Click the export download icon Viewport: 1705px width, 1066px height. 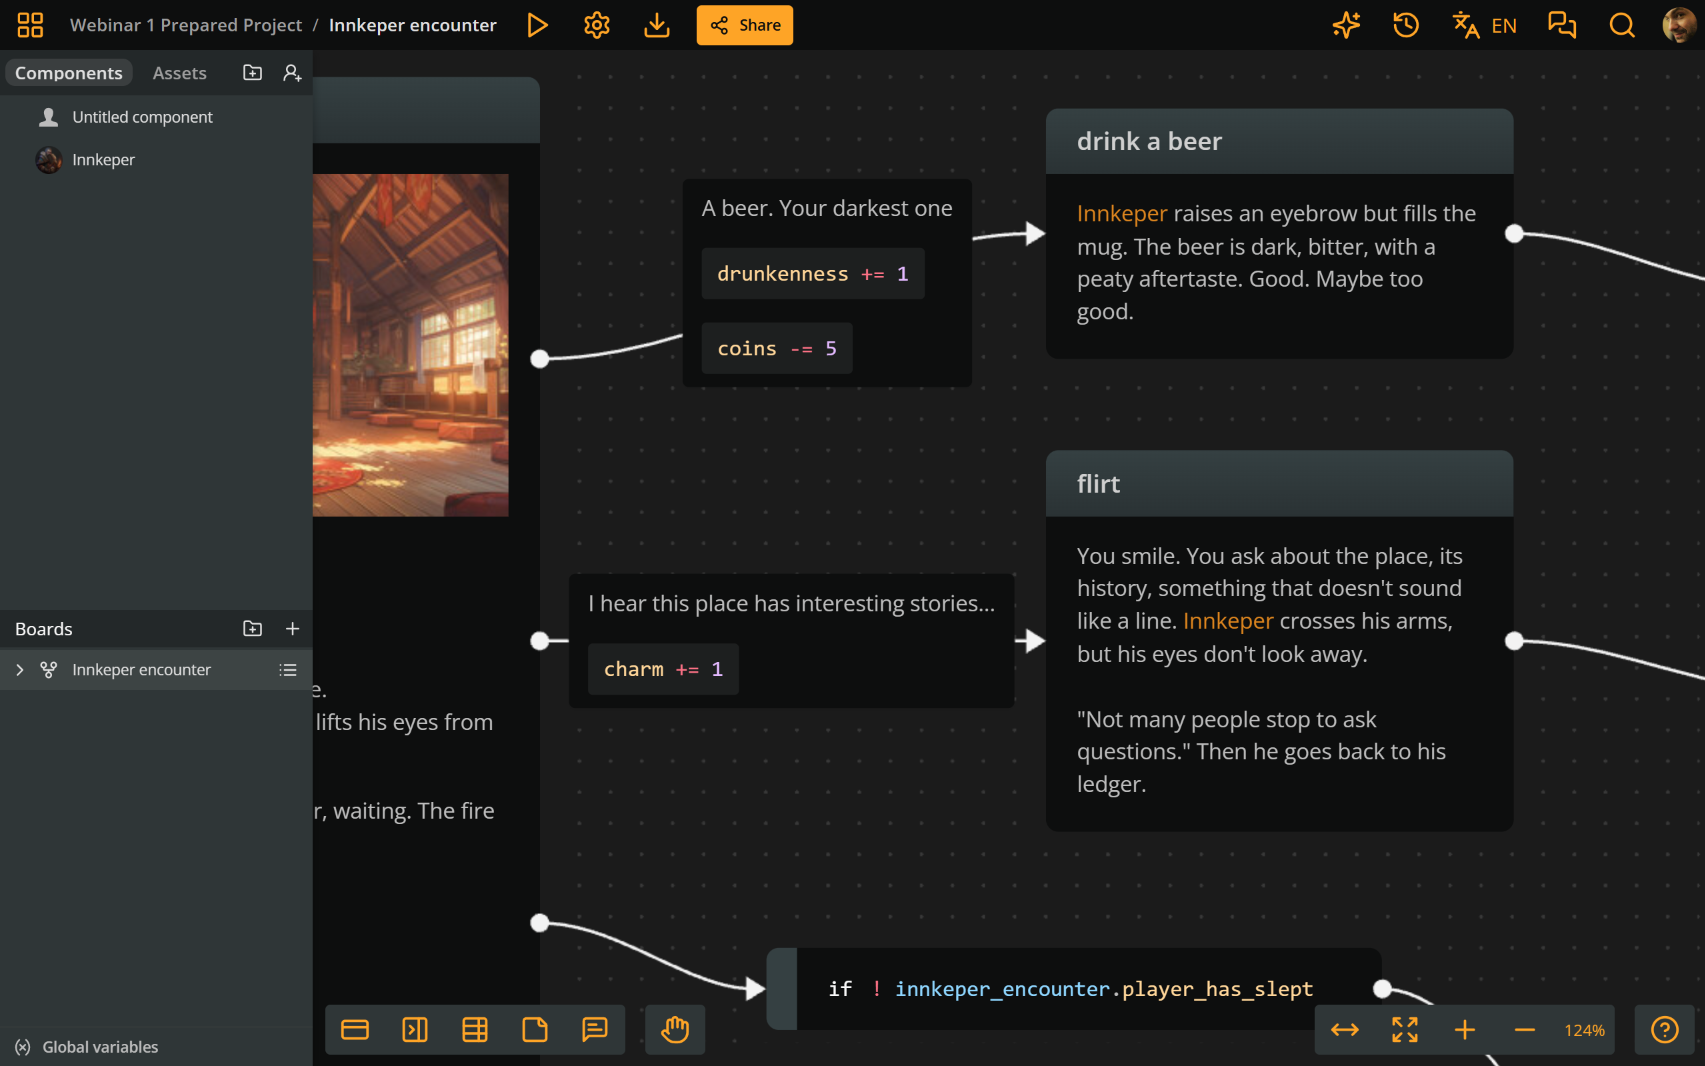point(657,25)
